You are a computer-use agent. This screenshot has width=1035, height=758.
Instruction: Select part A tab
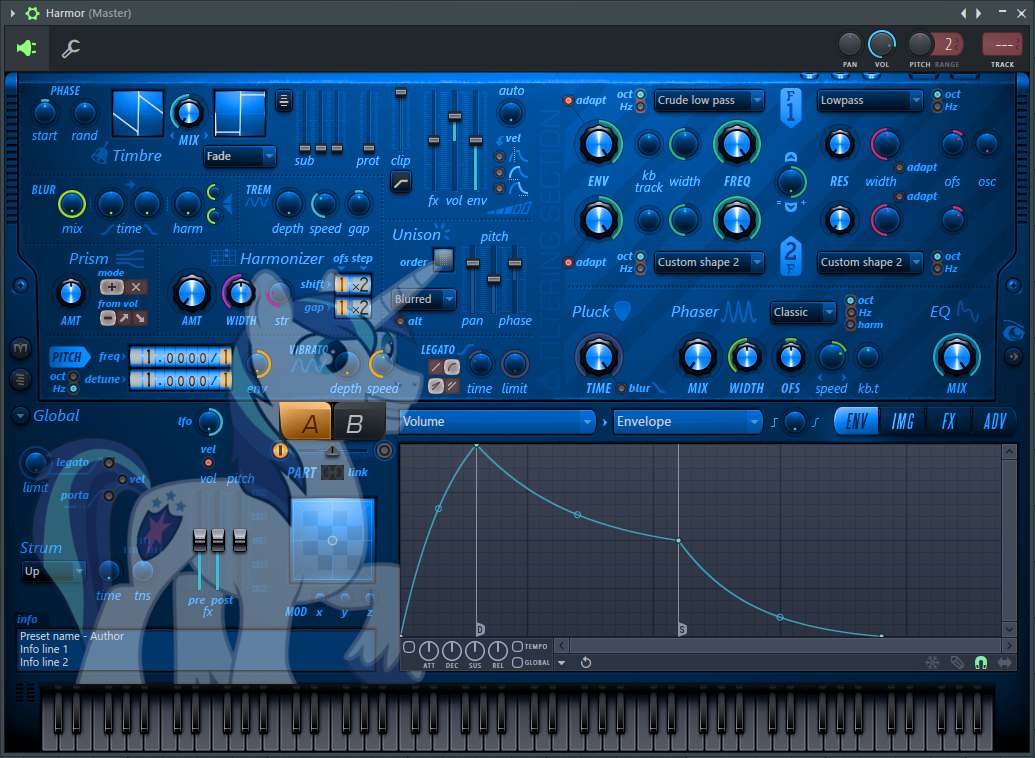tap(306, 421)
